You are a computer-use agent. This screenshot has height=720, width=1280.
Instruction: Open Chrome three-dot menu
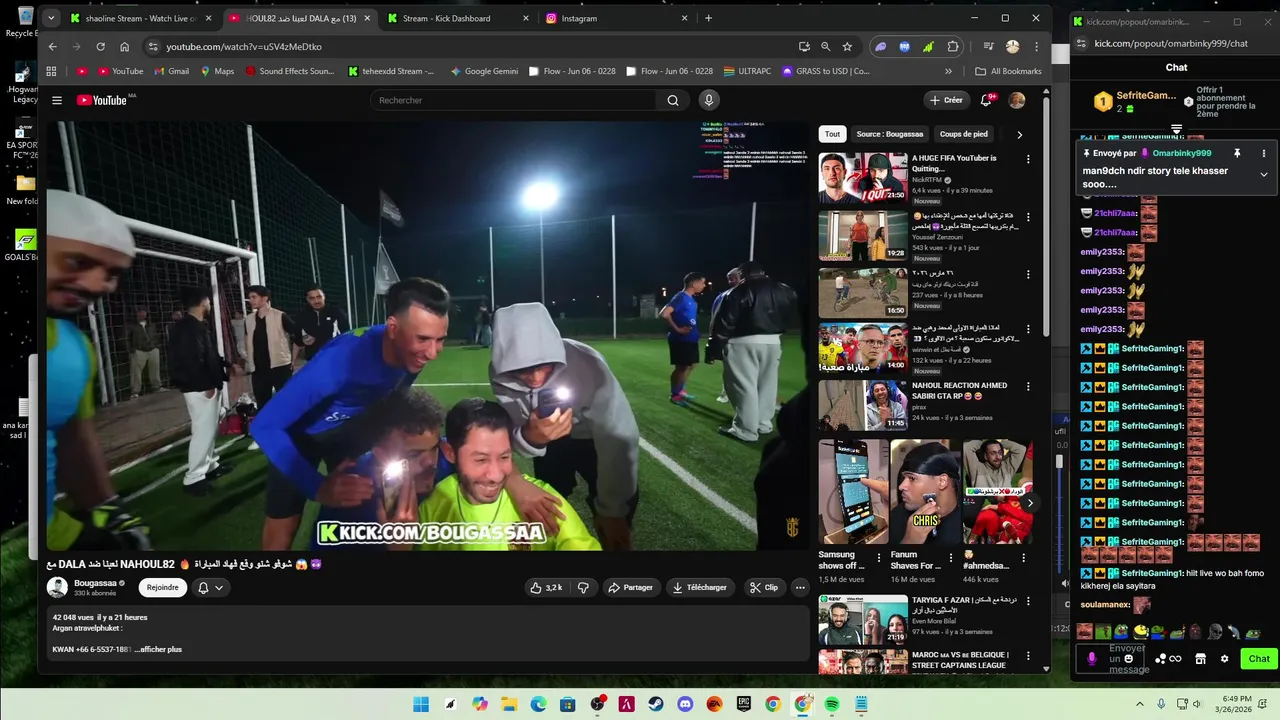click(x=1037, y=46)
